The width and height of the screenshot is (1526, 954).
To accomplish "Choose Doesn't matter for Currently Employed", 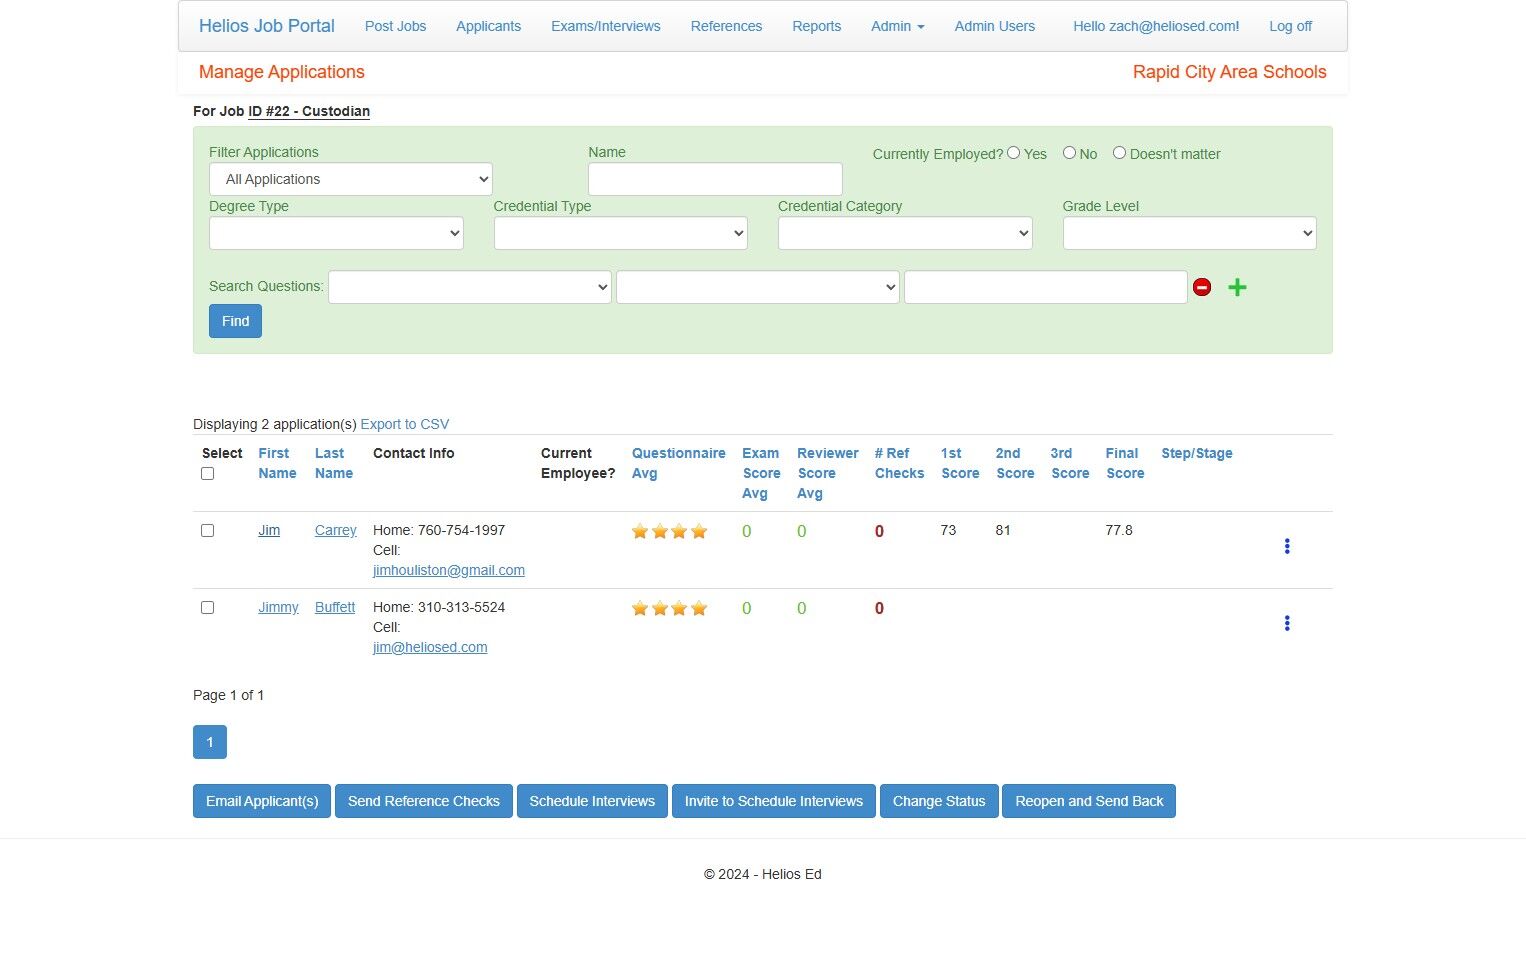I will coord(1119,153).
